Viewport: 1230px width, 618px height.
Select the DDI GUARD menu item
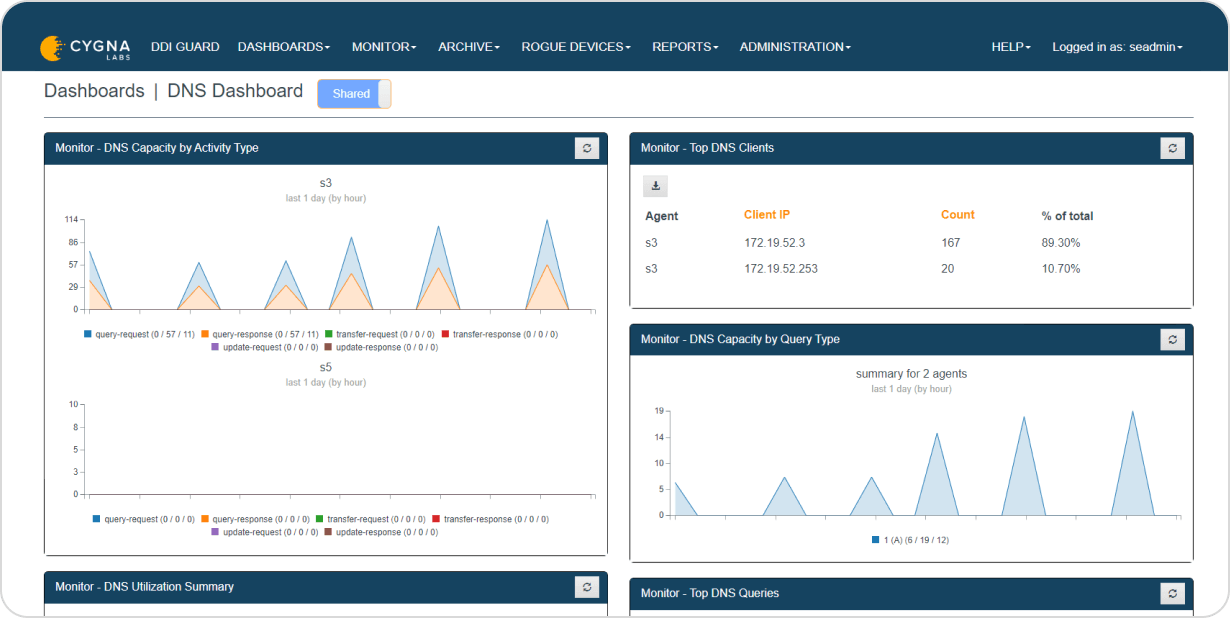click(185, 46)
